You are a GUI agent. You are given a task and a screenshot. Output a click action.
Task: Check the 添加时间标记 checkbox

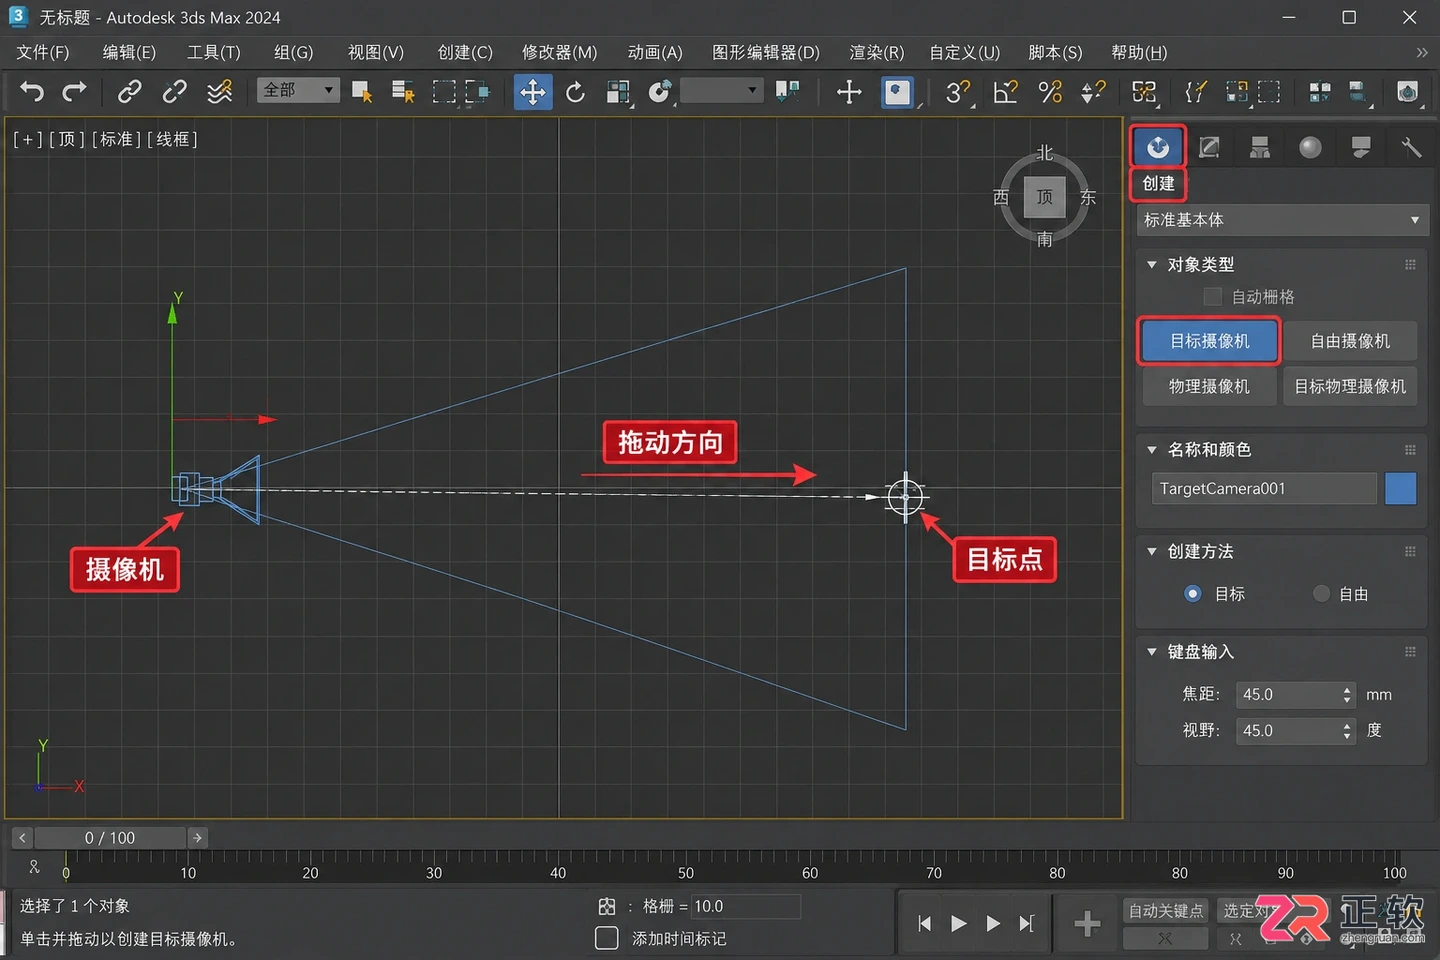[x=607, y=938]
